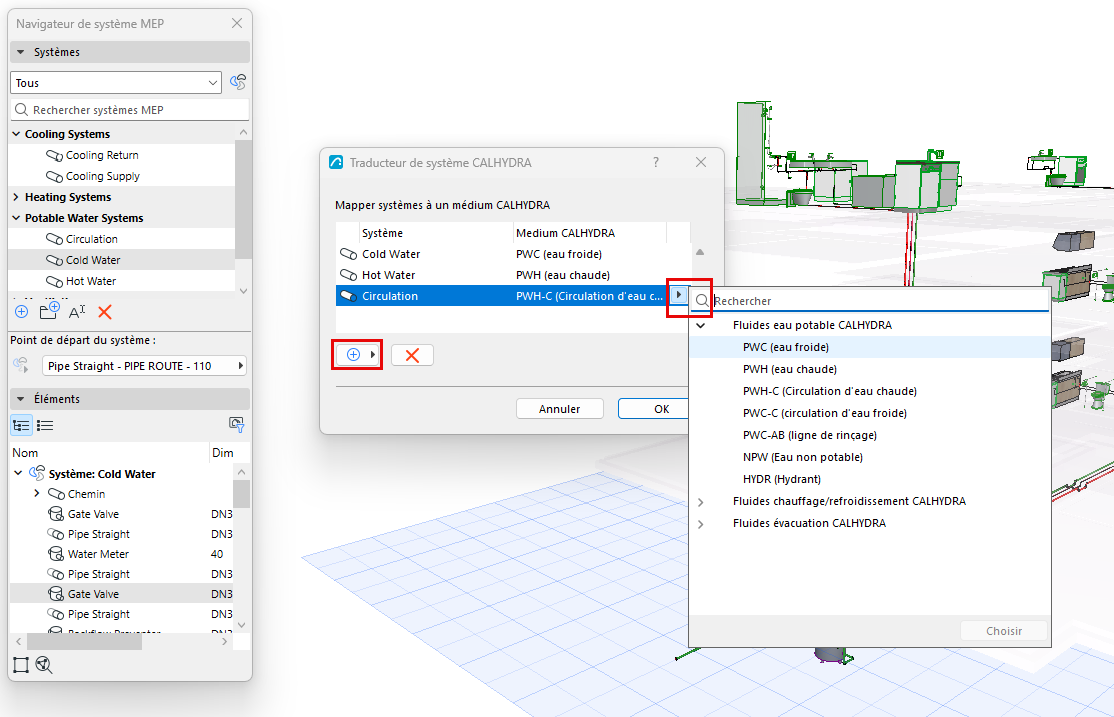Expand the Heating Systems group
The width and height of the screenshot is (1114, 717).
[16, 197]
